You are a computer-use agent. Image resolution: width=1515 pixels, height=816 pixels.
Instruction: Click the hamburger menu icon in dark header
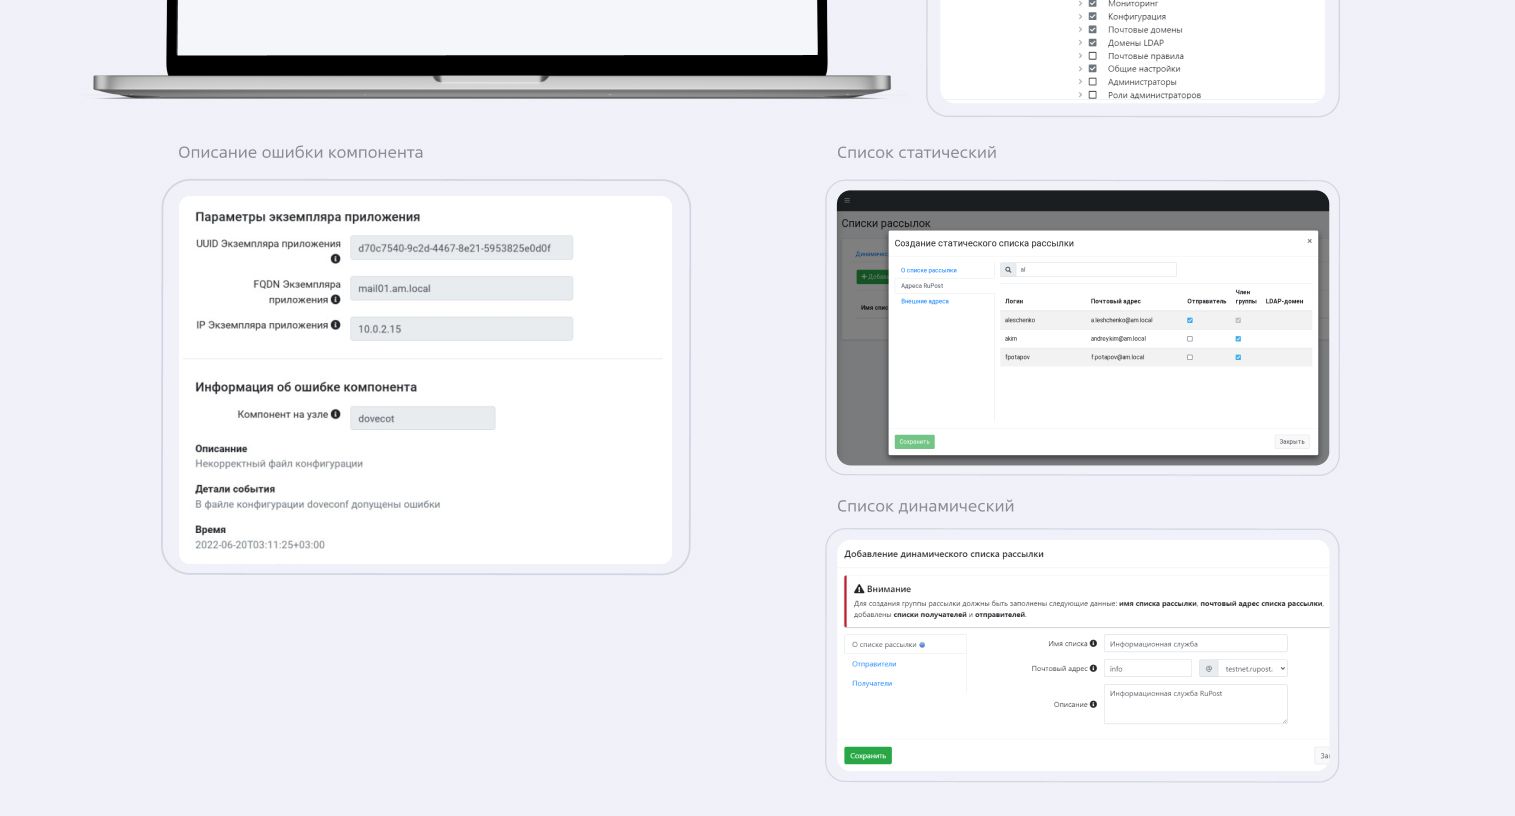point(847,201)
